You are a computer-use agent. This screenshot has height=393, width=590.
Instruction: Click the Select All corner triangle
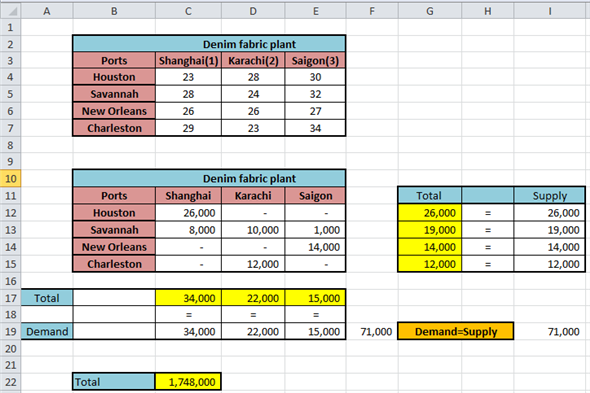pos(10,11)
